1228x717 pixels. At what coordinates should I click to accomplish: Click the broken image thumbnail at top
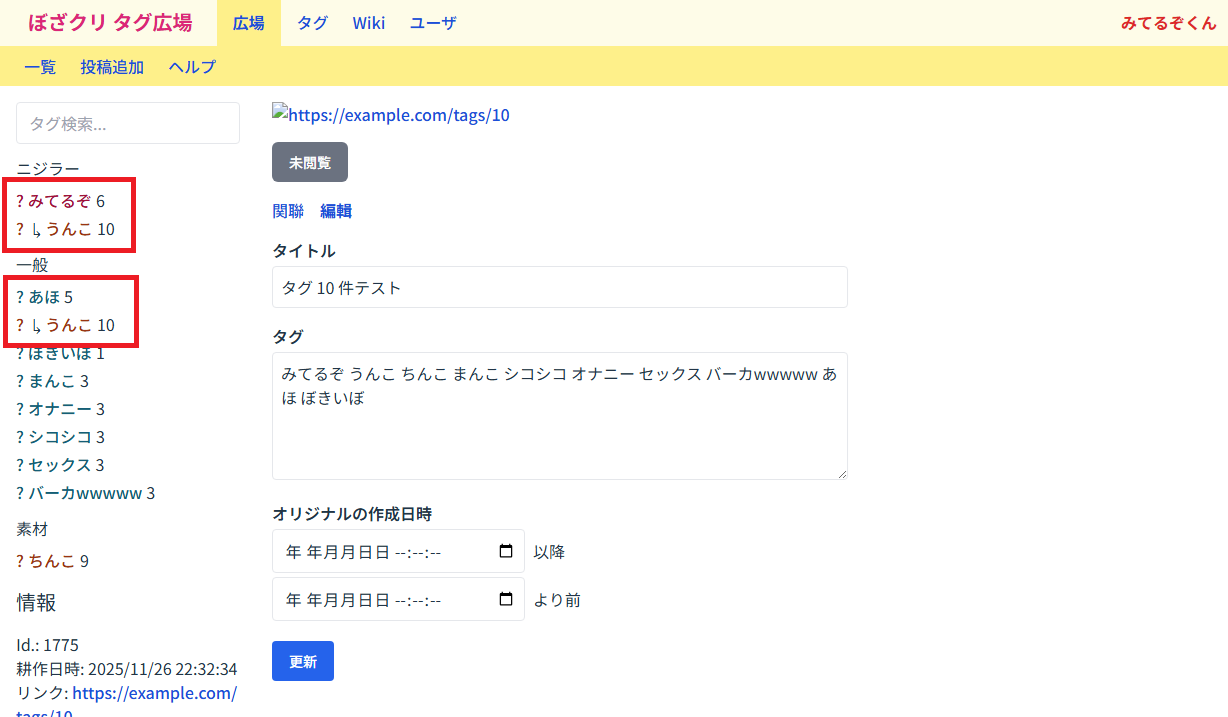tap(280, 115)
